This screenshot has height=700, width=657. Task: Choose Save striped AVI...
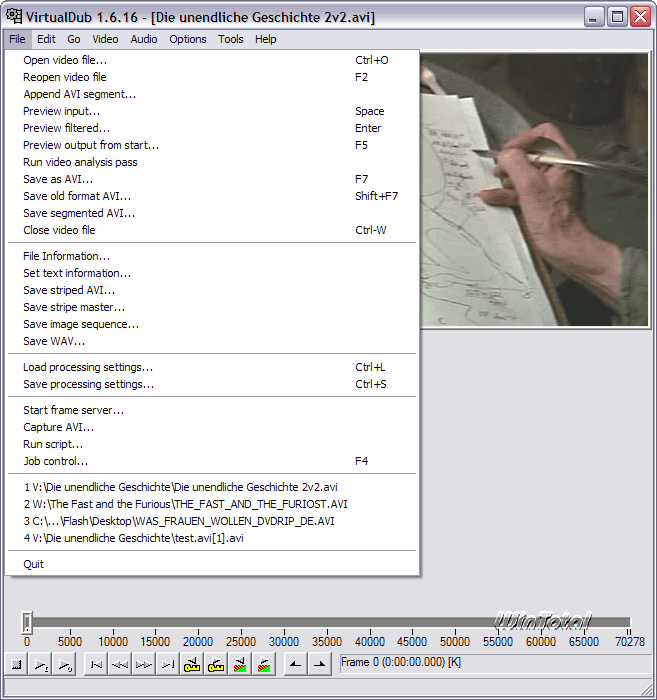tap(212, 290)
